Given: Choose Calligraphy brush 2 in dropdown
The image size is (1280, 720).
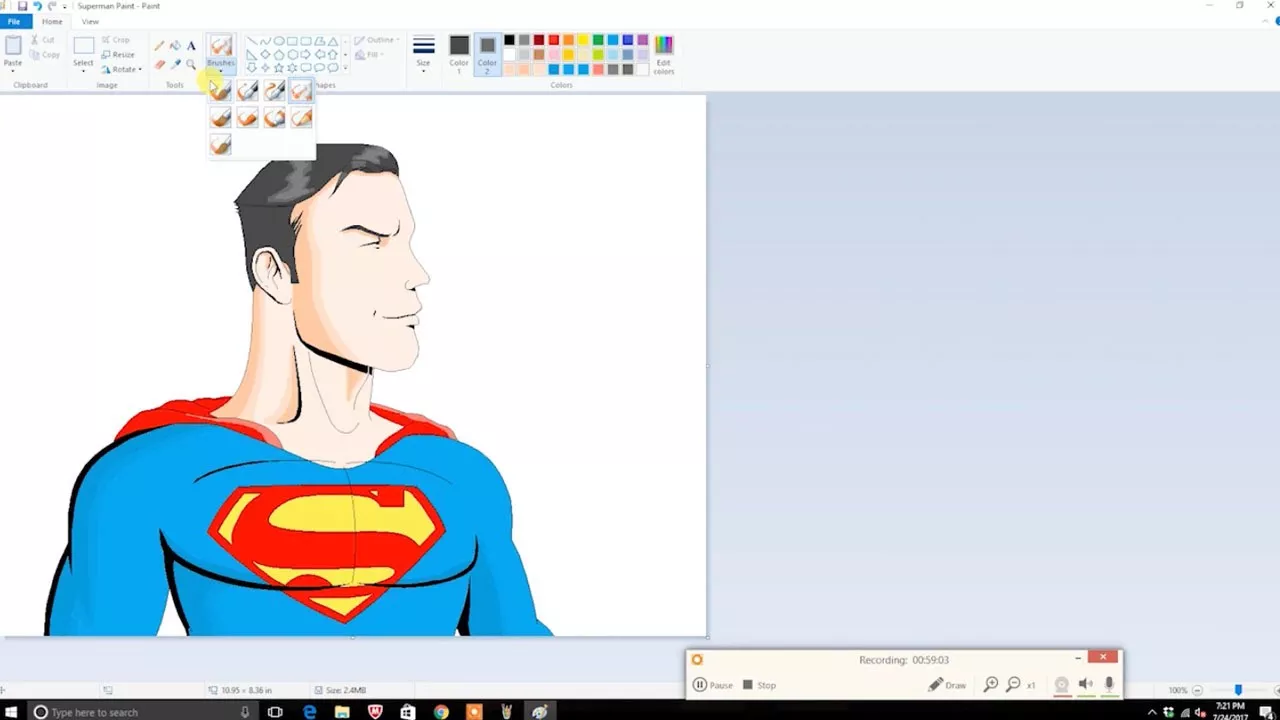Looking at the screenshot, I should [275, 91].
